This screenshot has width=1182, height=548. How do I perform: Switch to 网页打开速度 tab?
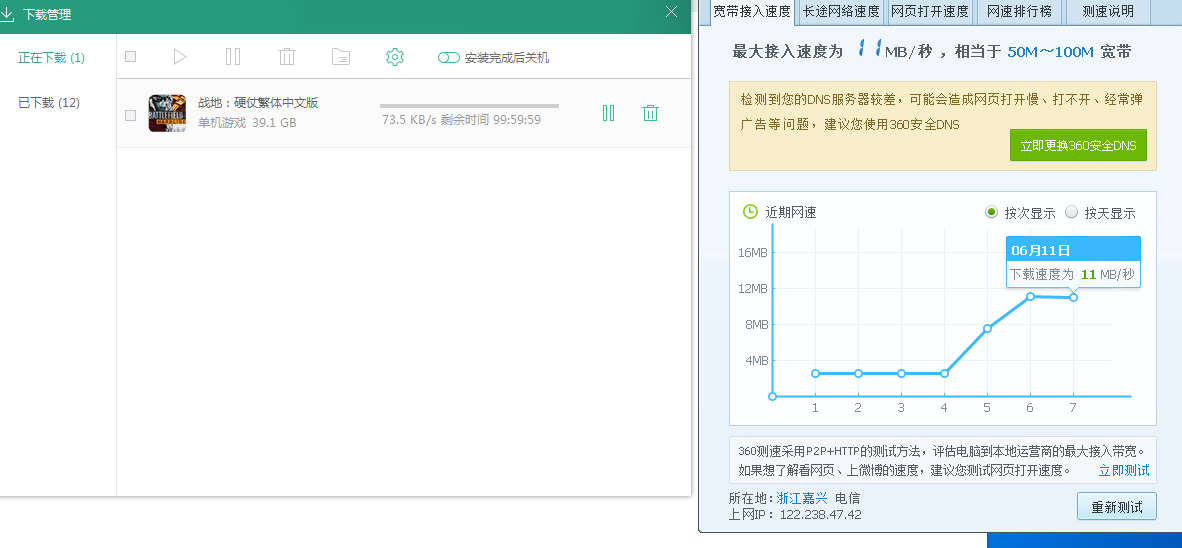[931, 11]
